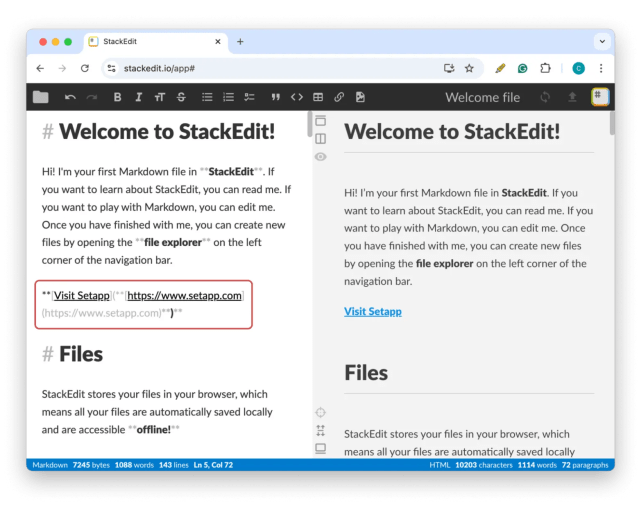Click the Files heading in the preview
The height and width of the screenshot is (509, 639).
pos(366,372)
